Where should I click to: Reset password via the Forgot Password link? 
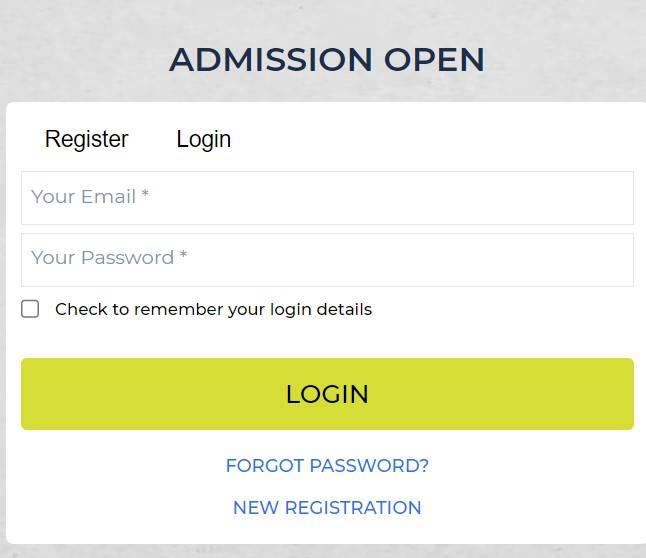click(327, 466)
